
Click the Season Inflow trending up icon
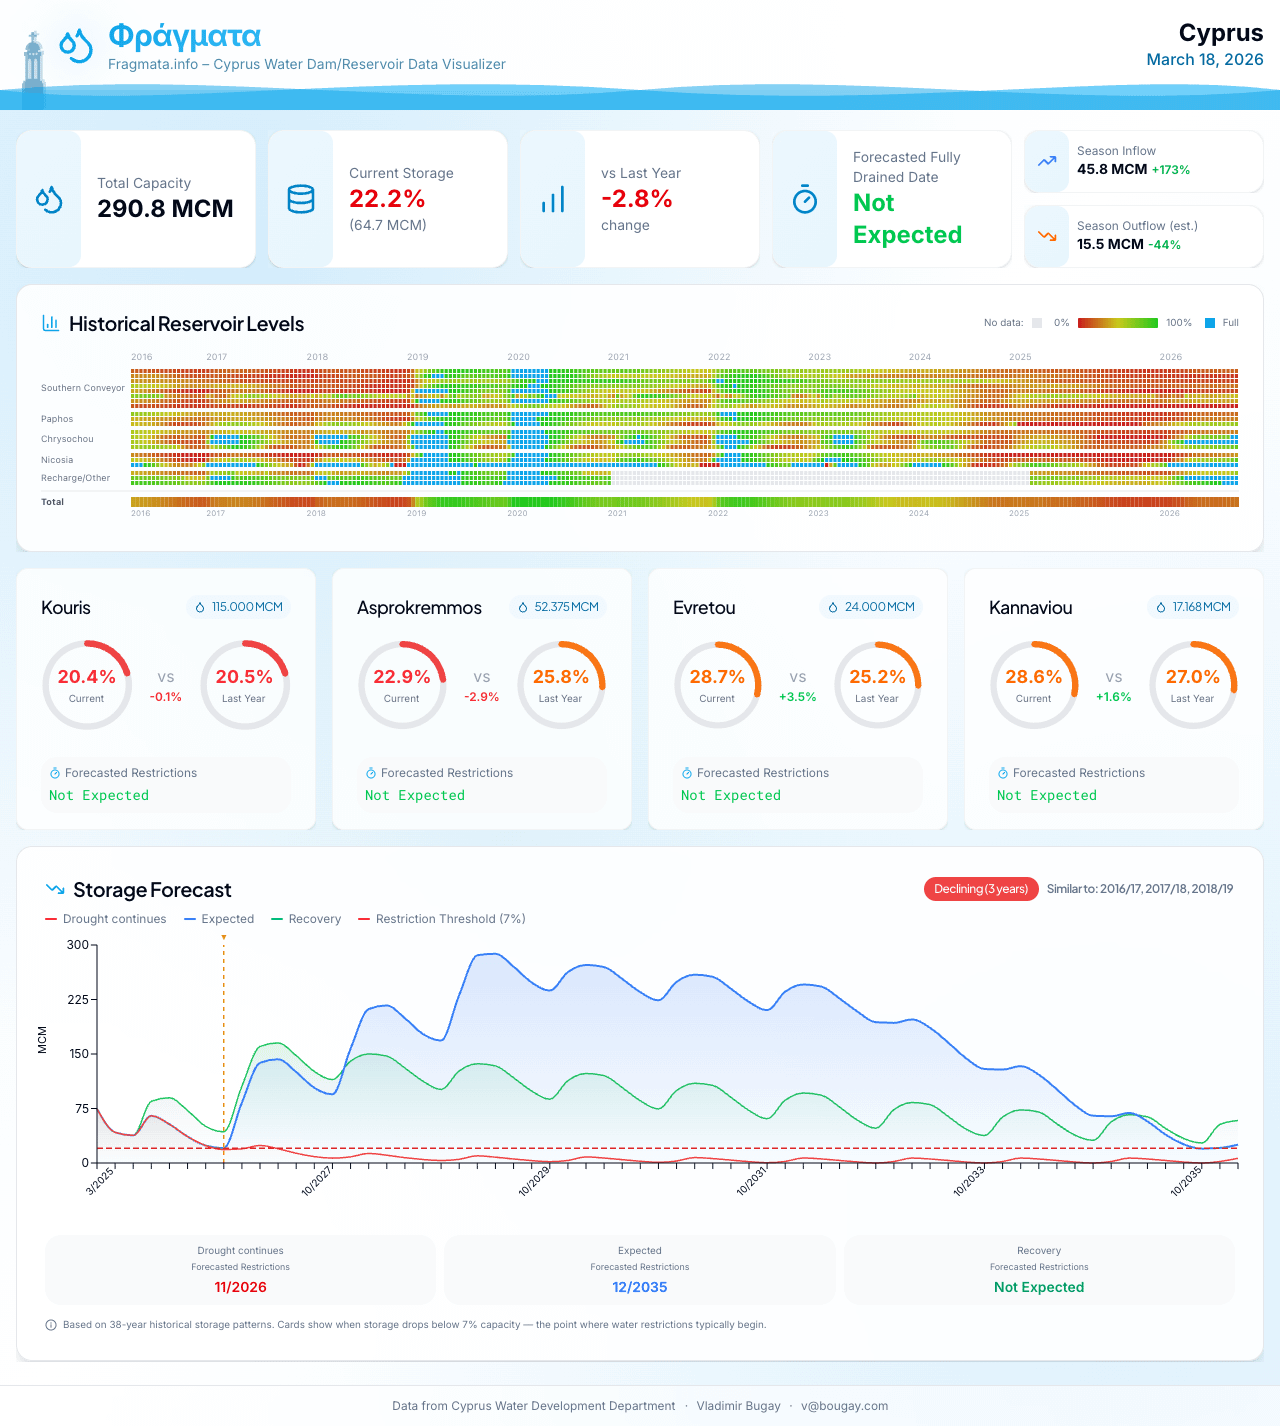pyautogui.click(x=1047, y=161)
